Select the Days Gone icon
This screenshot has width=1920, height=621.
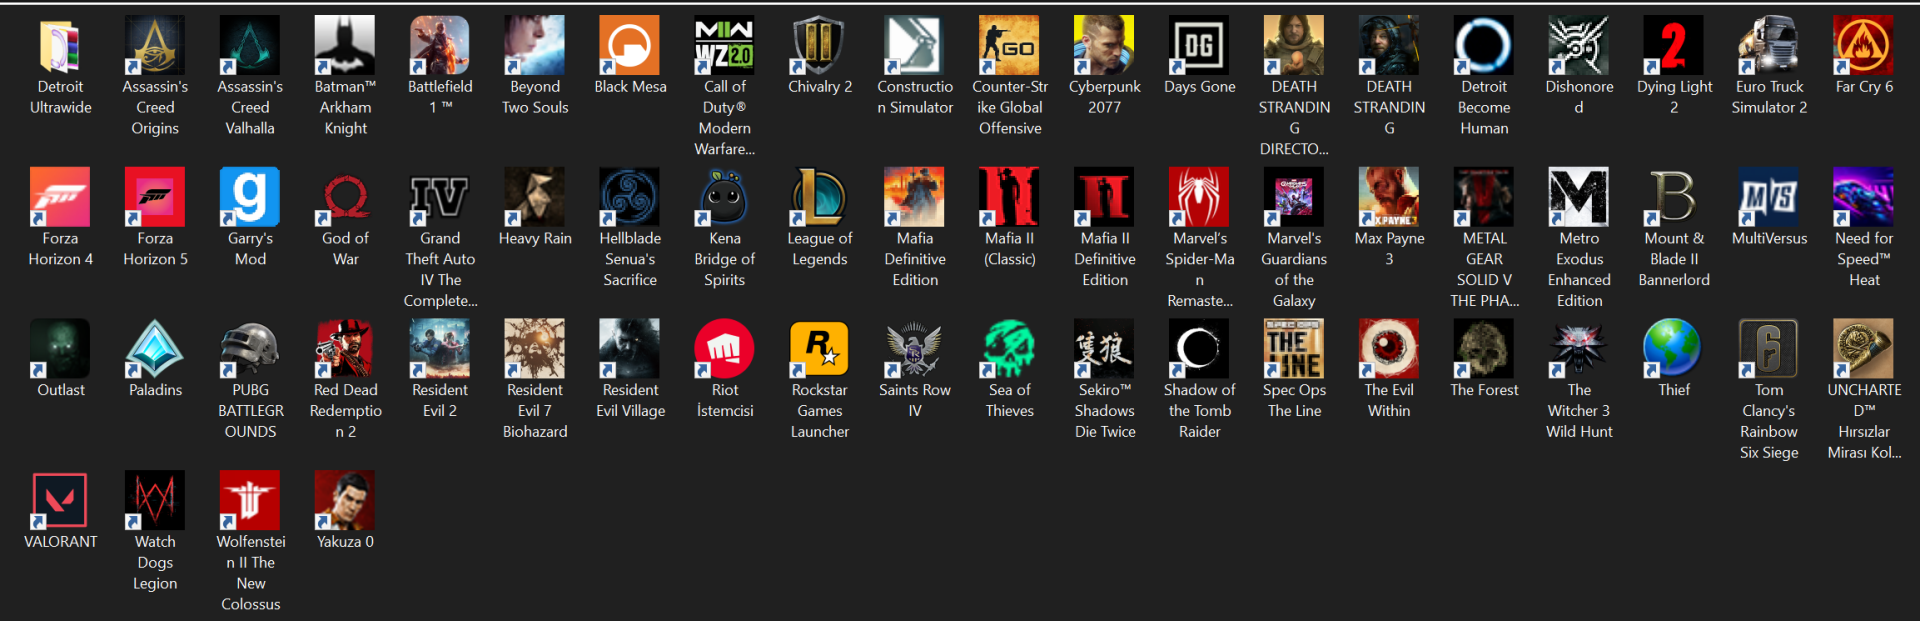pyautogui.click(x=1199, y=46)
